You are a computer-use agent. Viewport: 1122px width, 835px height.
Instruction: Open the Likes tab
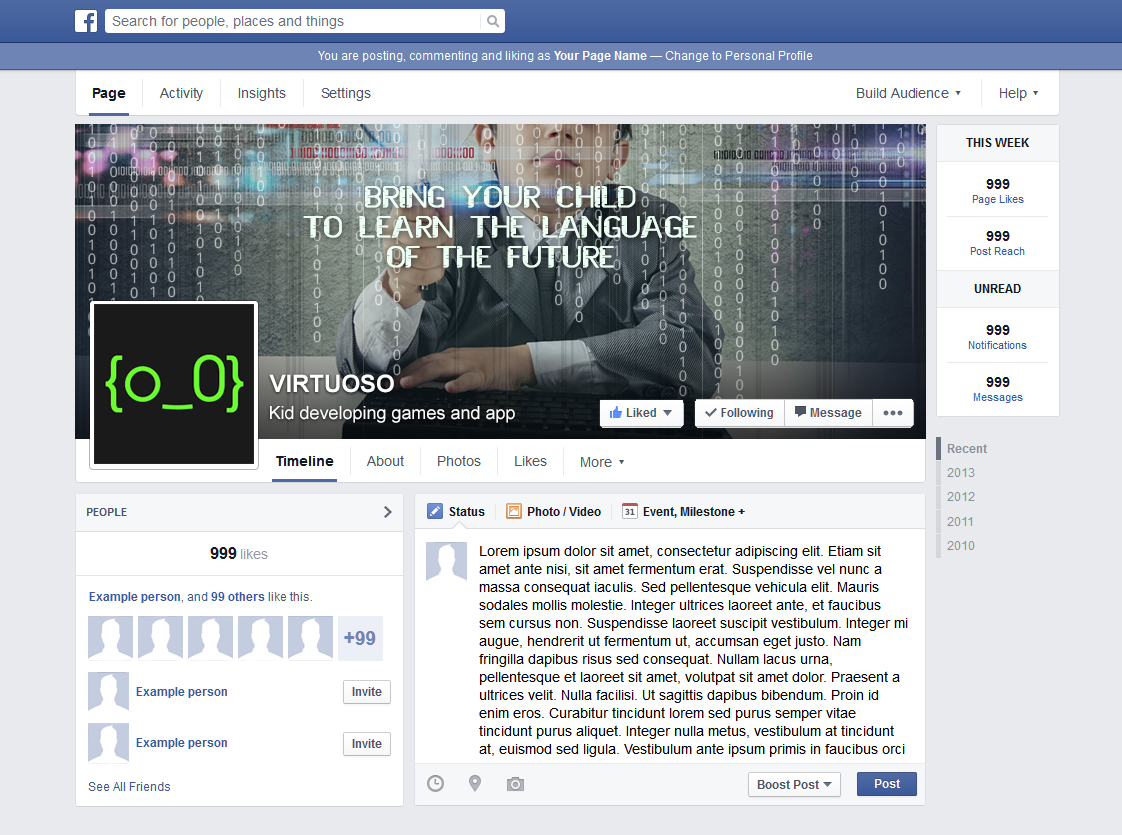530,462
